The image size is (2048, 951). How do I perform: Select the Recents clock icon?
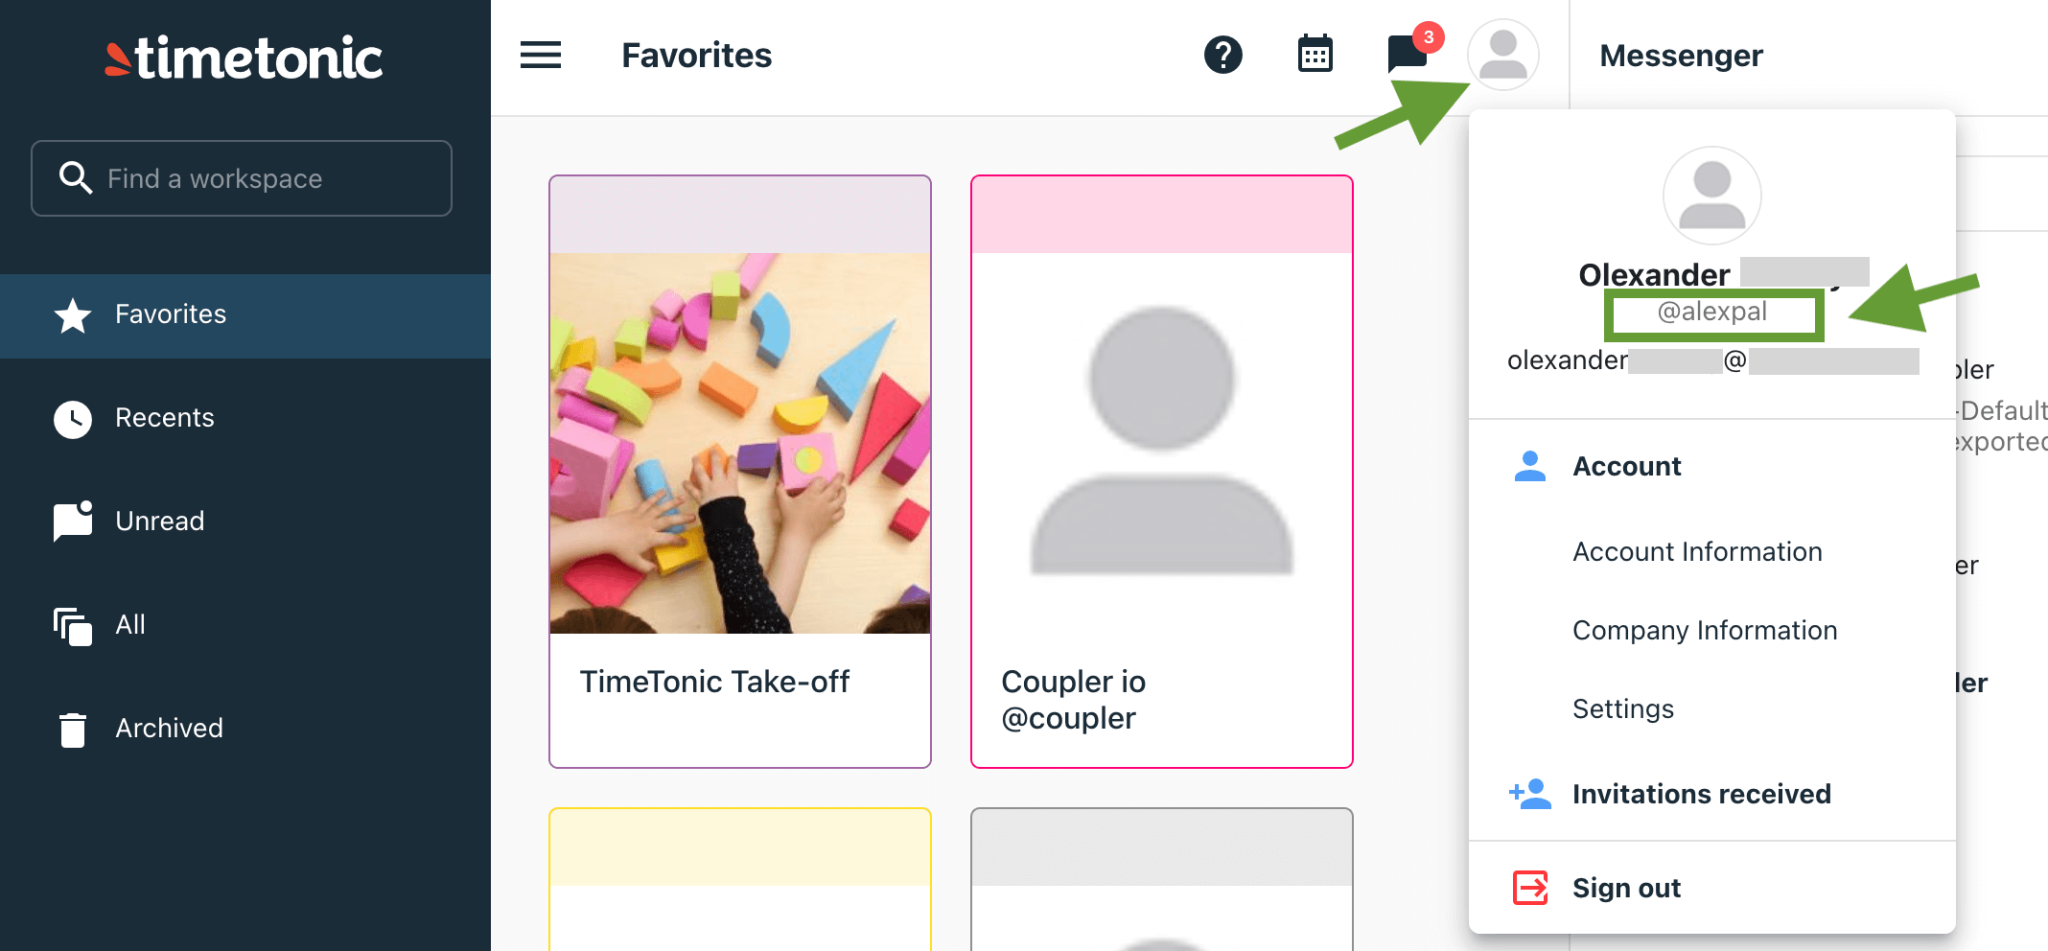point(72,419)
